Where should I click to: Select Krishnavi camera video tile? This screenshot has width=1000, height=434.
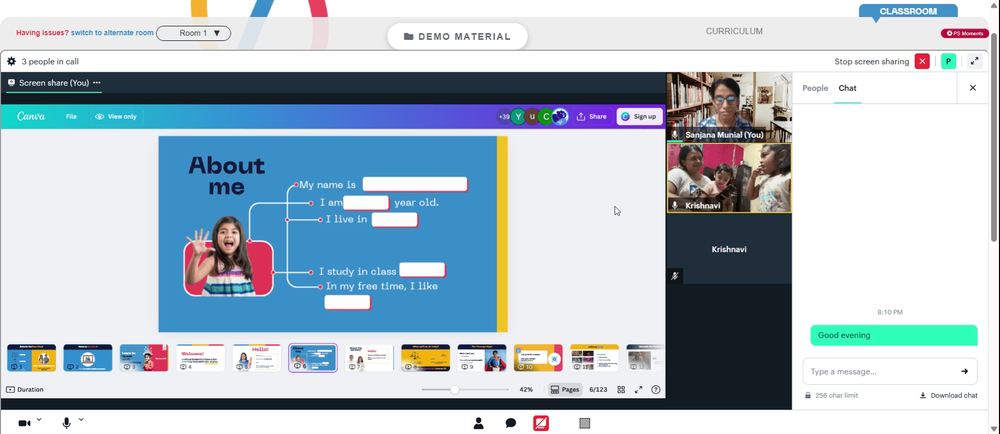pyautogui.click(x=729, y=178)
